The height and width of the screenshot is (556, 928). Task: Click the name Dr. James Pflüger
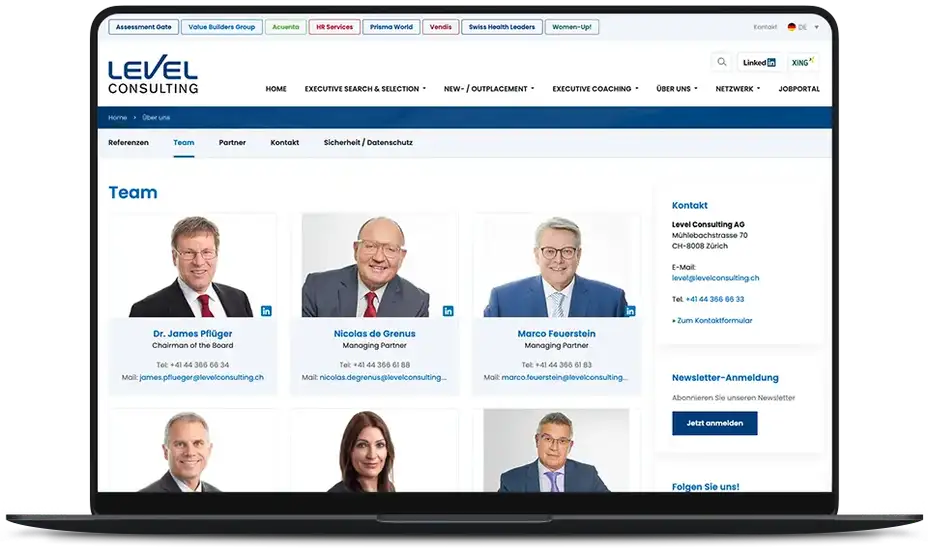pyautogui.click(x=192, y=334)
